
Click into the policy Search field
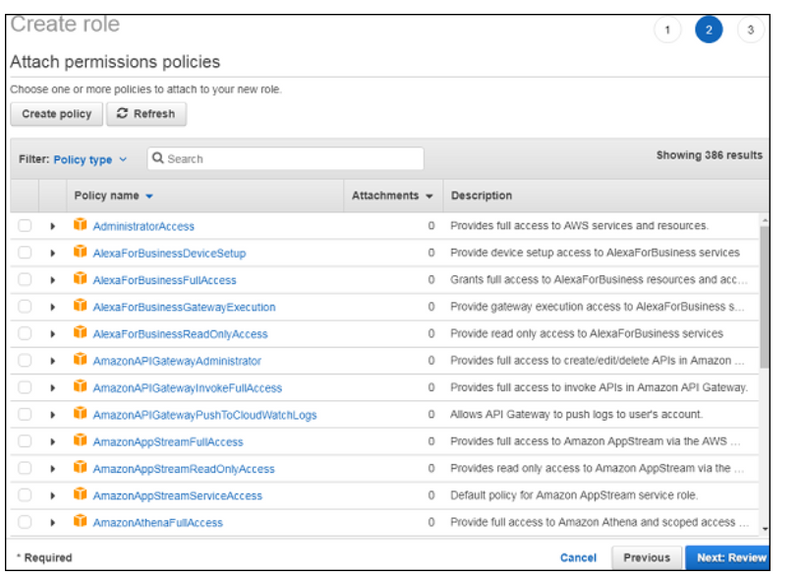point(290,159)
